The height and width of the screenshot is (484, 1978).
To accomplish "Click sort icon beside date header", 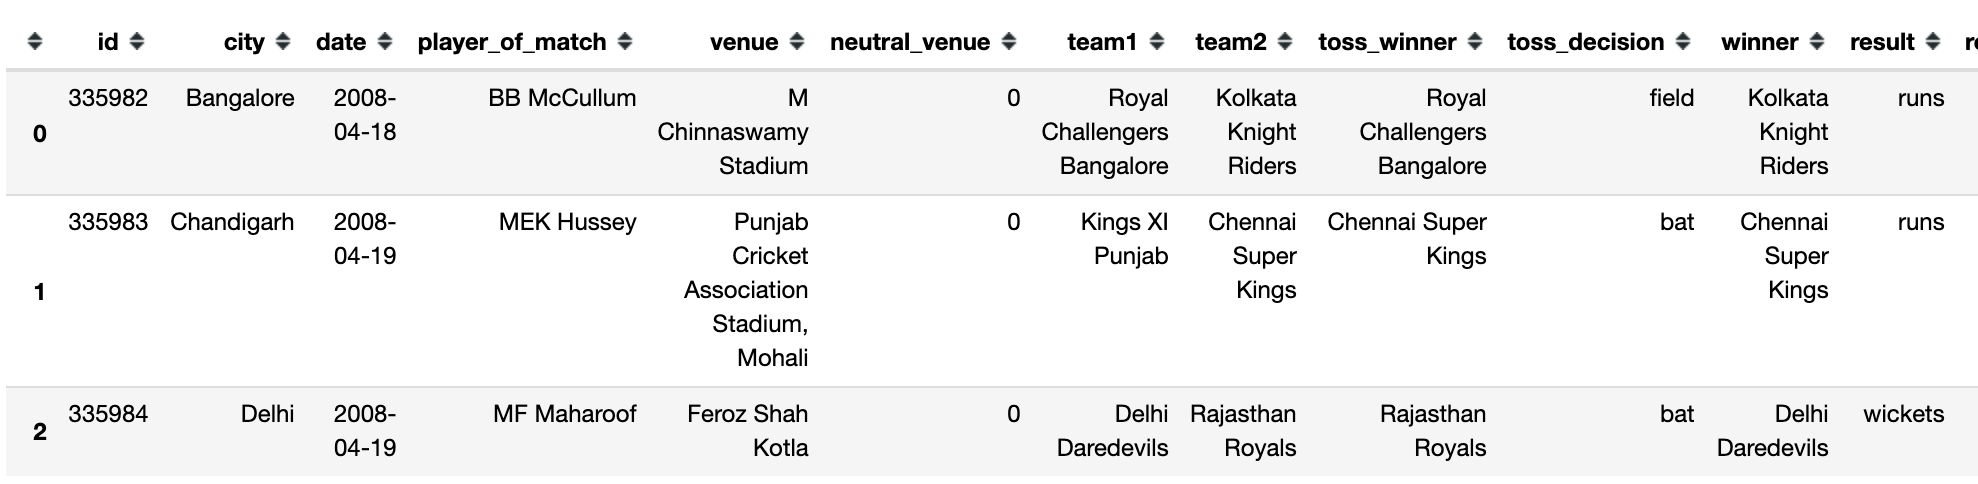I will 385,42.
